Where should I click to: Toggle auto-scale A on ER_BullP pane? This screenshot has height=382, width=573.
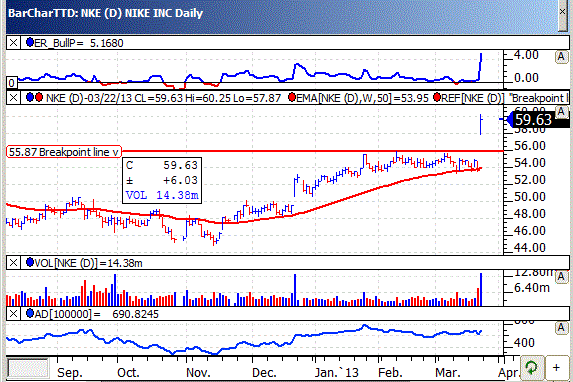561,57
